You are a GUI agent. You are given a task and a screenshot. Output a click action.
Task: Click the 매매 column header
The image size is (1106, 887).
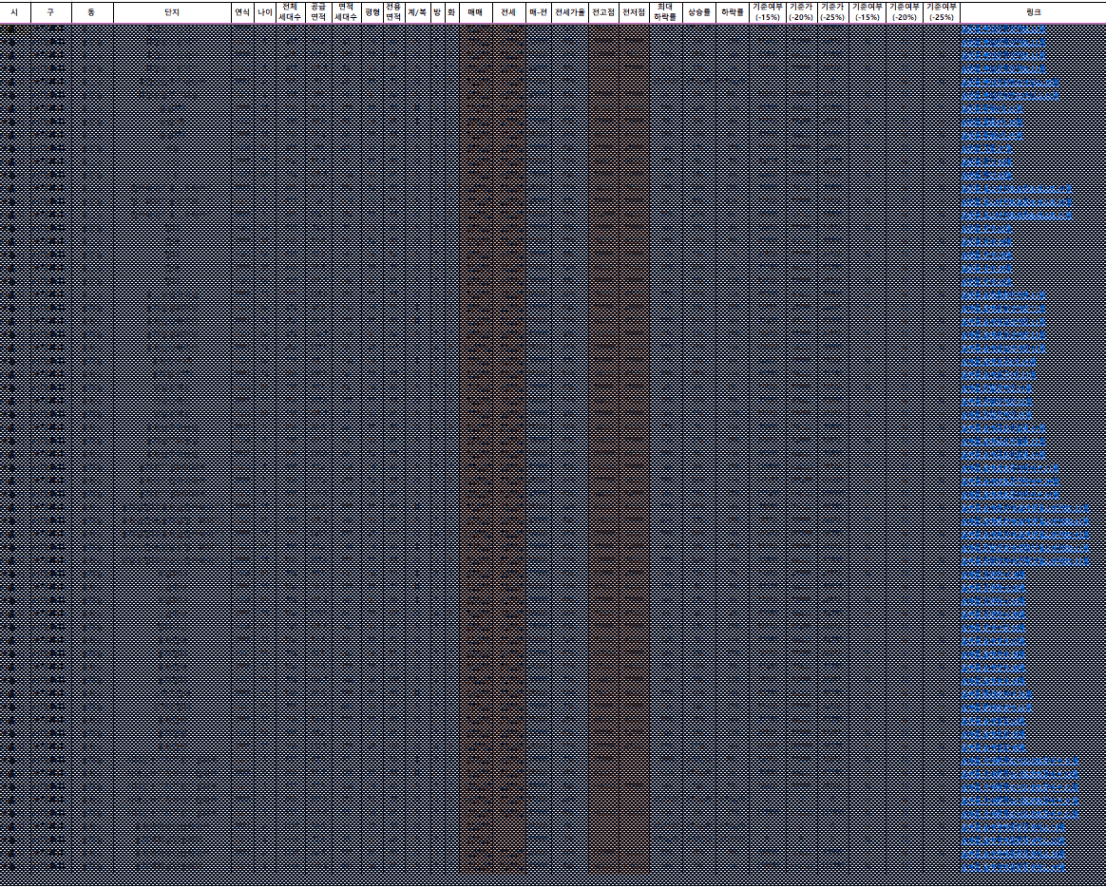(476, 12)
